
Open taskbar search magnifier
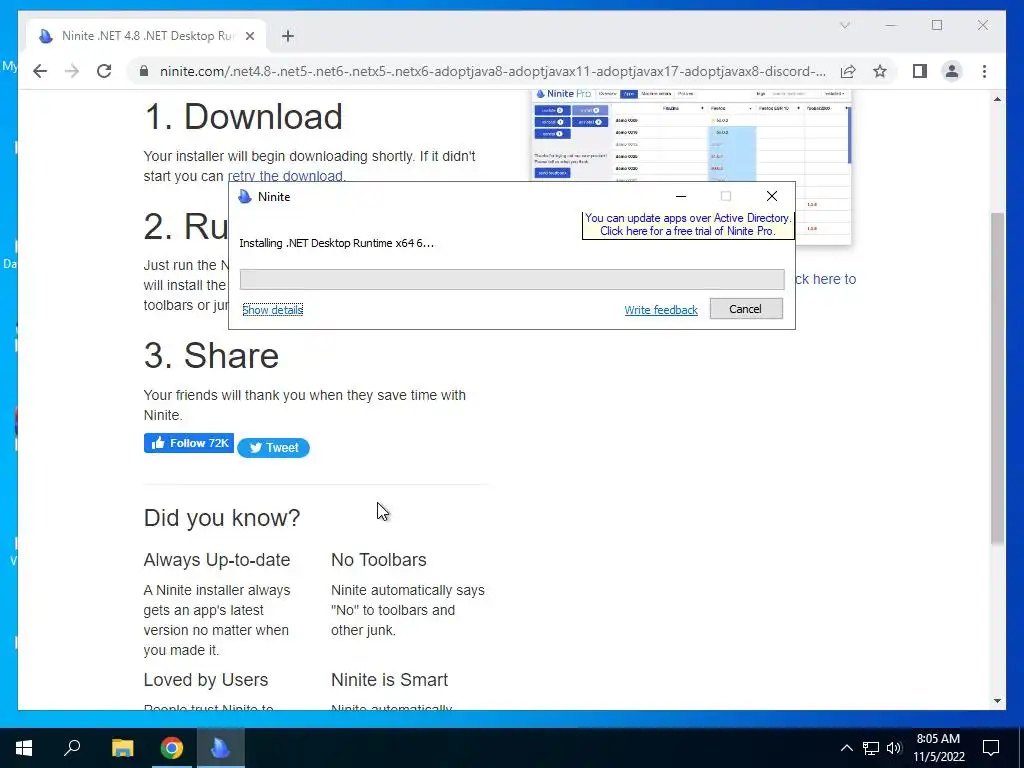tap(72, 748)
